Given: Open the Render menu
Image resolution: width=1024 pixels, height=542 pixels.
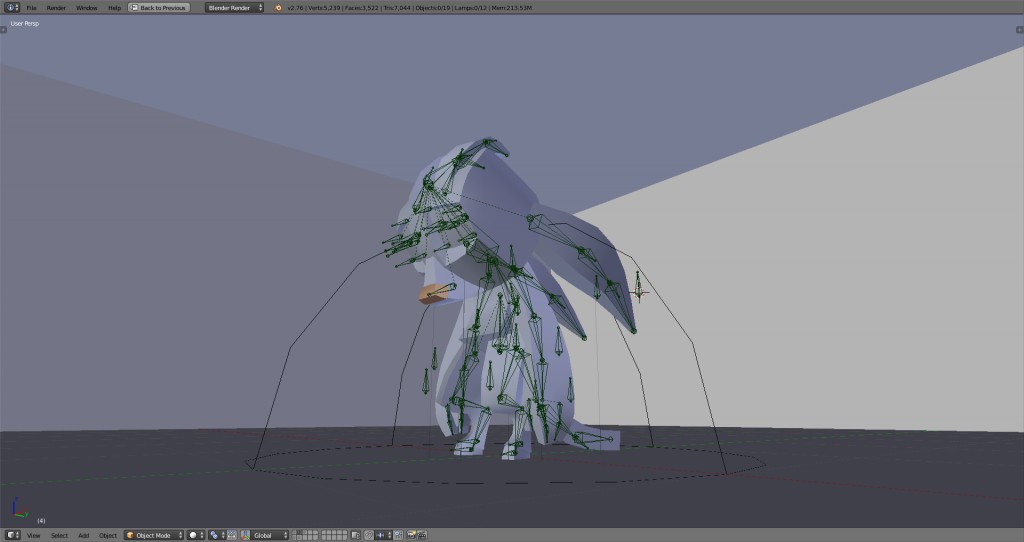Looking at the screenshot, I should click(x=56, y=7).
